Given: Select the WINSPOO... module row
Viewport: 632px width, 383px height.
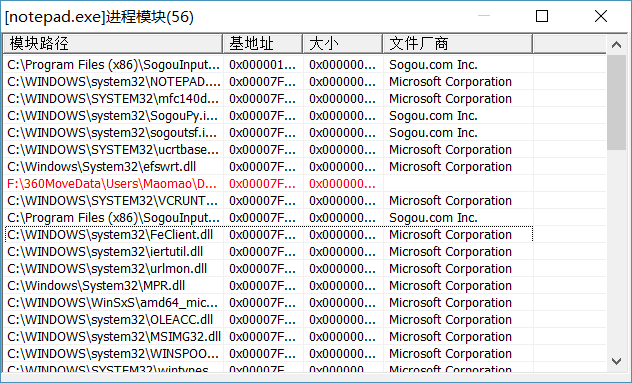Looking at the screenshot, I should pyautogui.click(x=268, y=354).
